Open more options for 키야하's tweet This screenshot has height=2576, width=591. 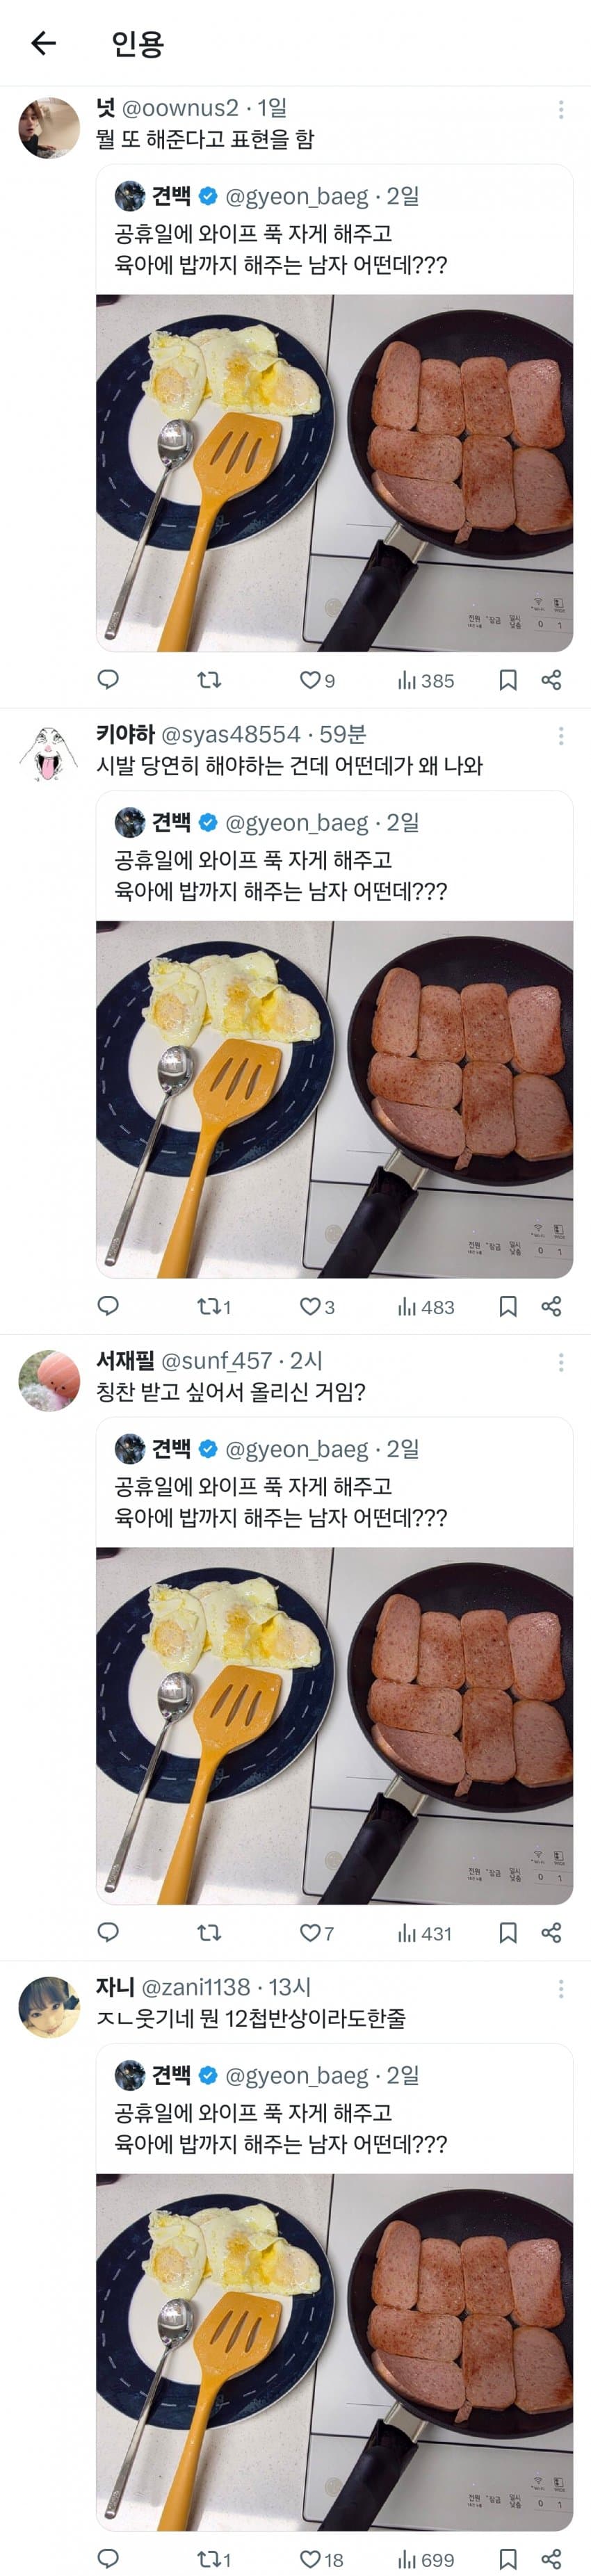tap(561, 736)
